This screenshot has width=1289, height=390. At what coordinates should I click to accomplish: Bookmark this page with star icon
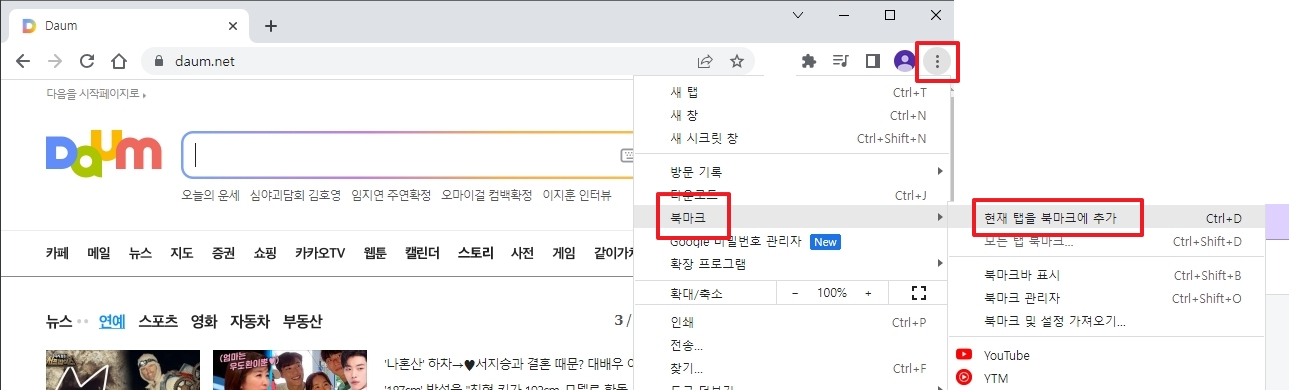(x=737, y=61)
